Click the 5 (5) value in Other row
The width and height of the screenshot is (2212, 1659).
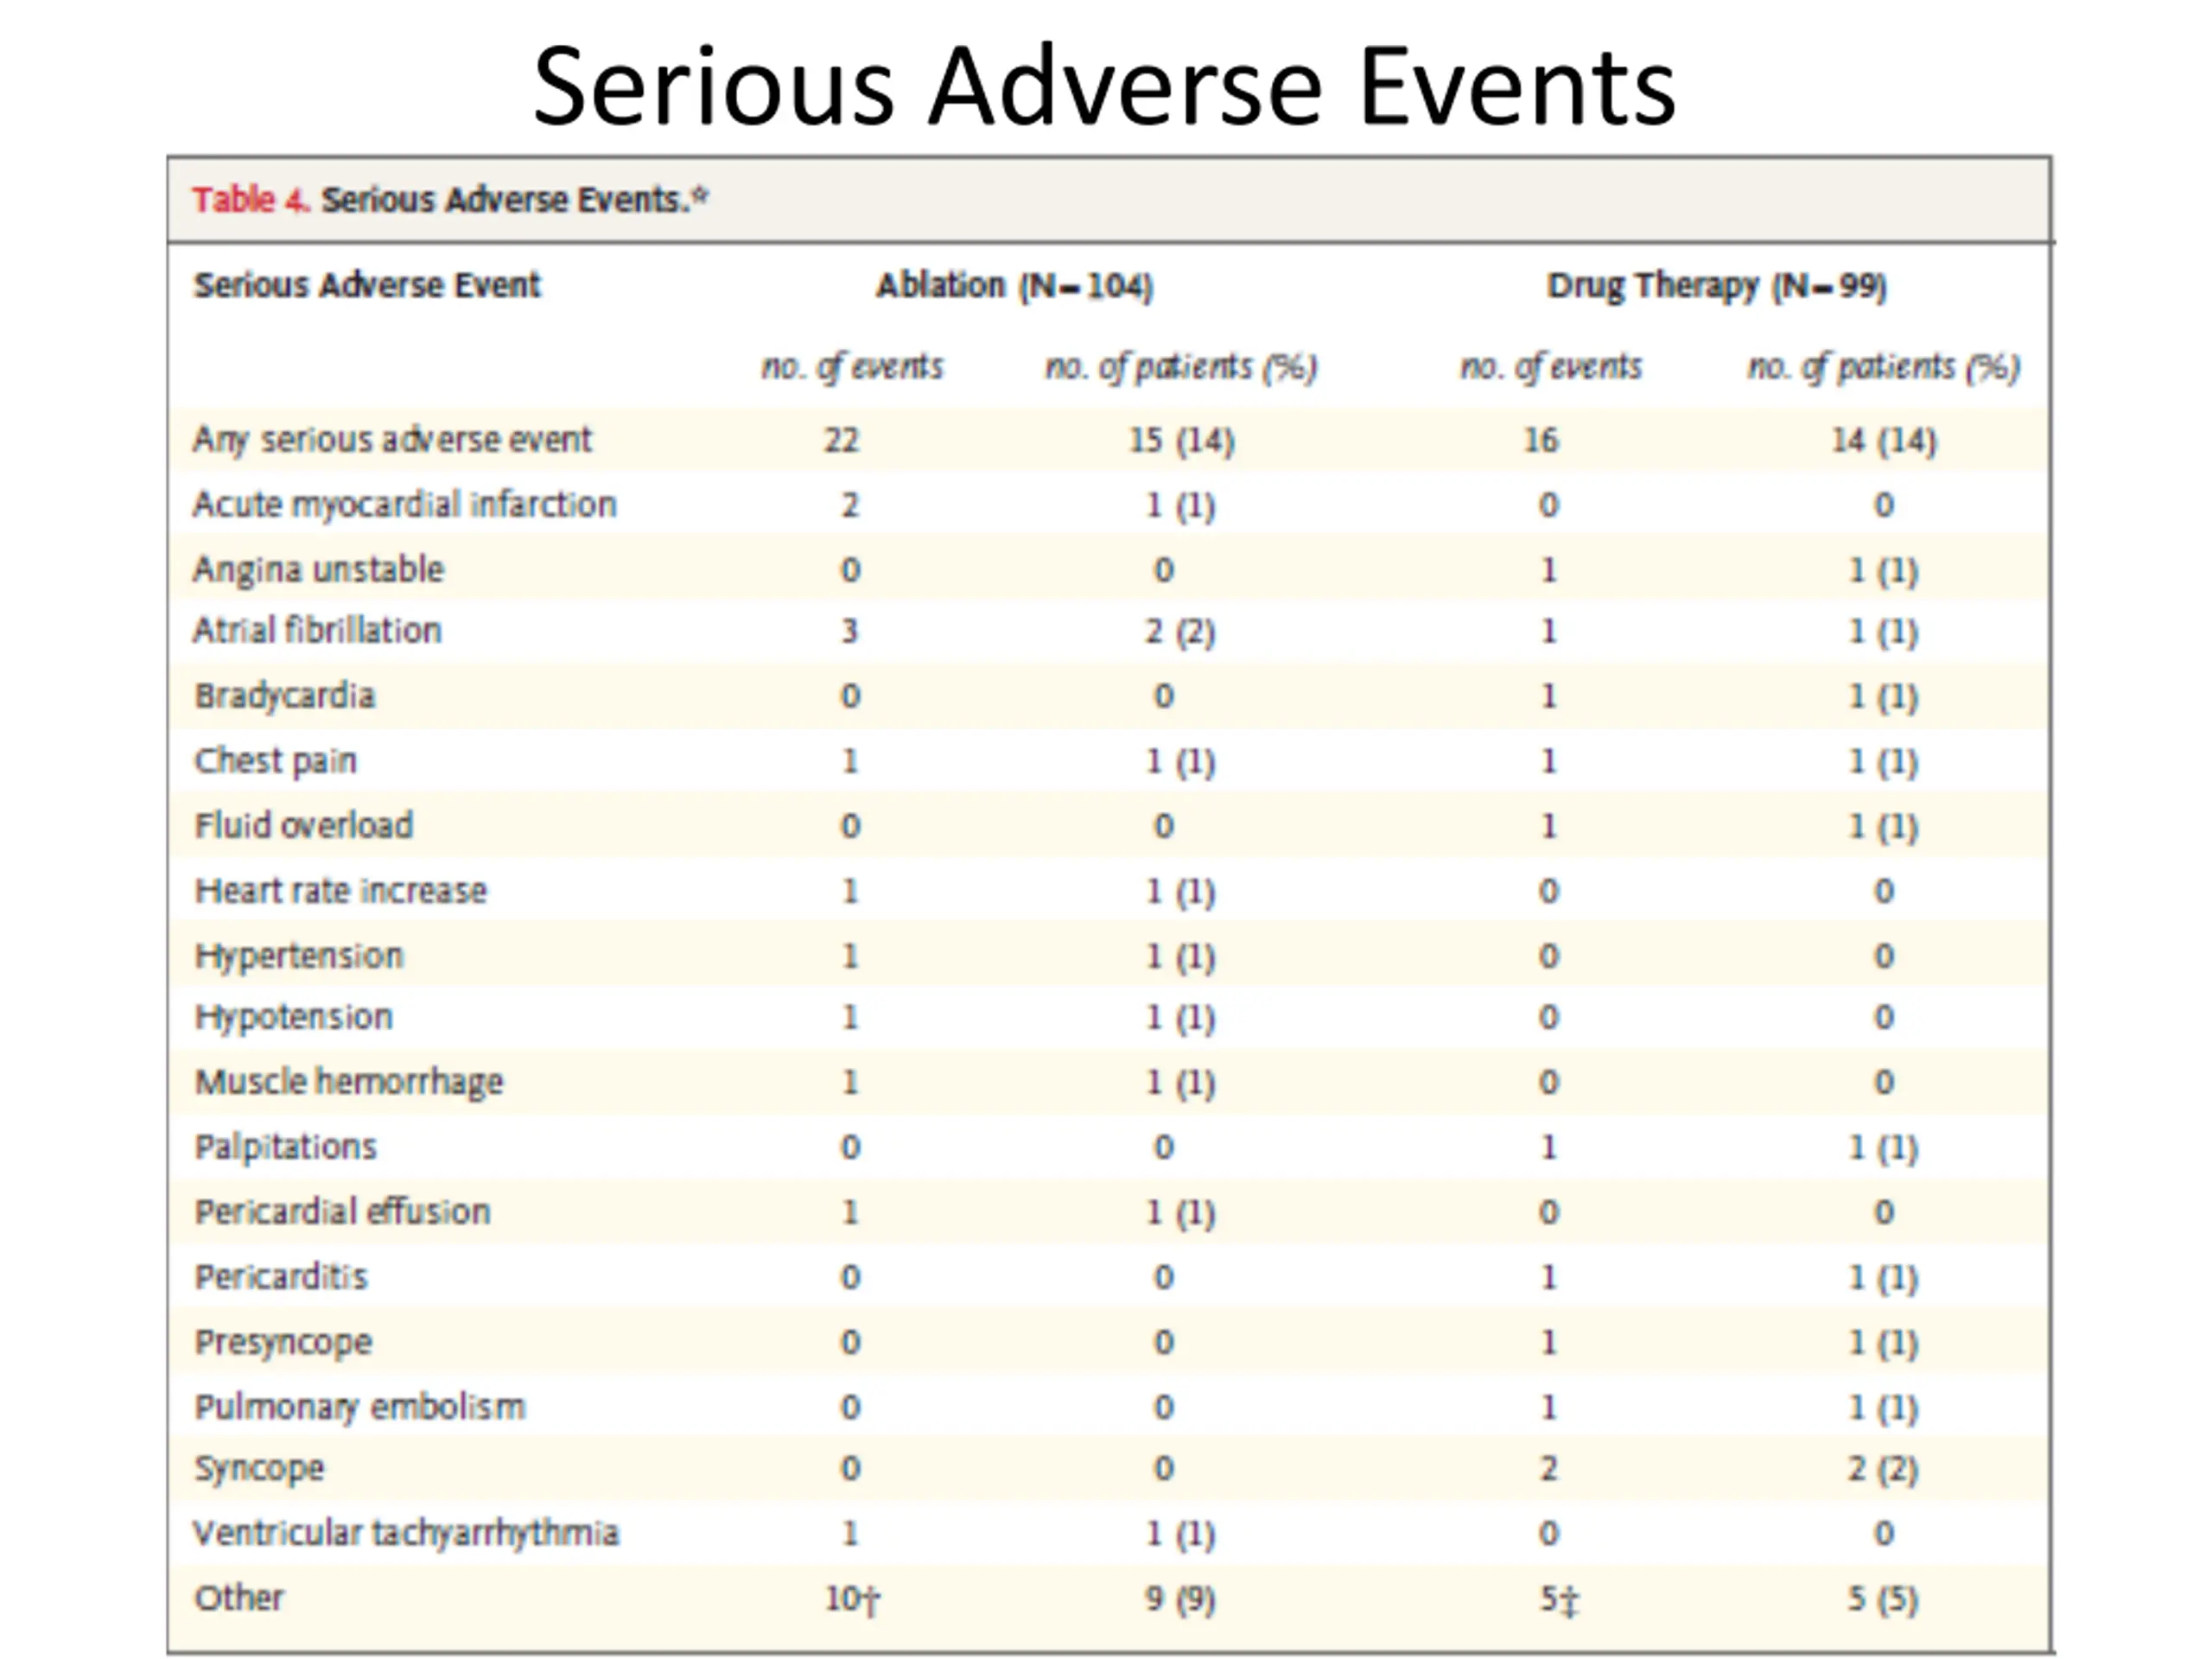click(x=1883, y=1599)
